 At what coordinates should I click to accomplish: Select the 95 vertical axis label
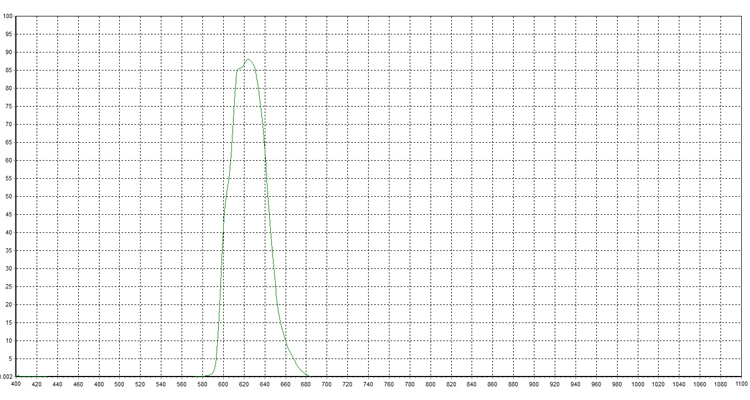[9, 34]
